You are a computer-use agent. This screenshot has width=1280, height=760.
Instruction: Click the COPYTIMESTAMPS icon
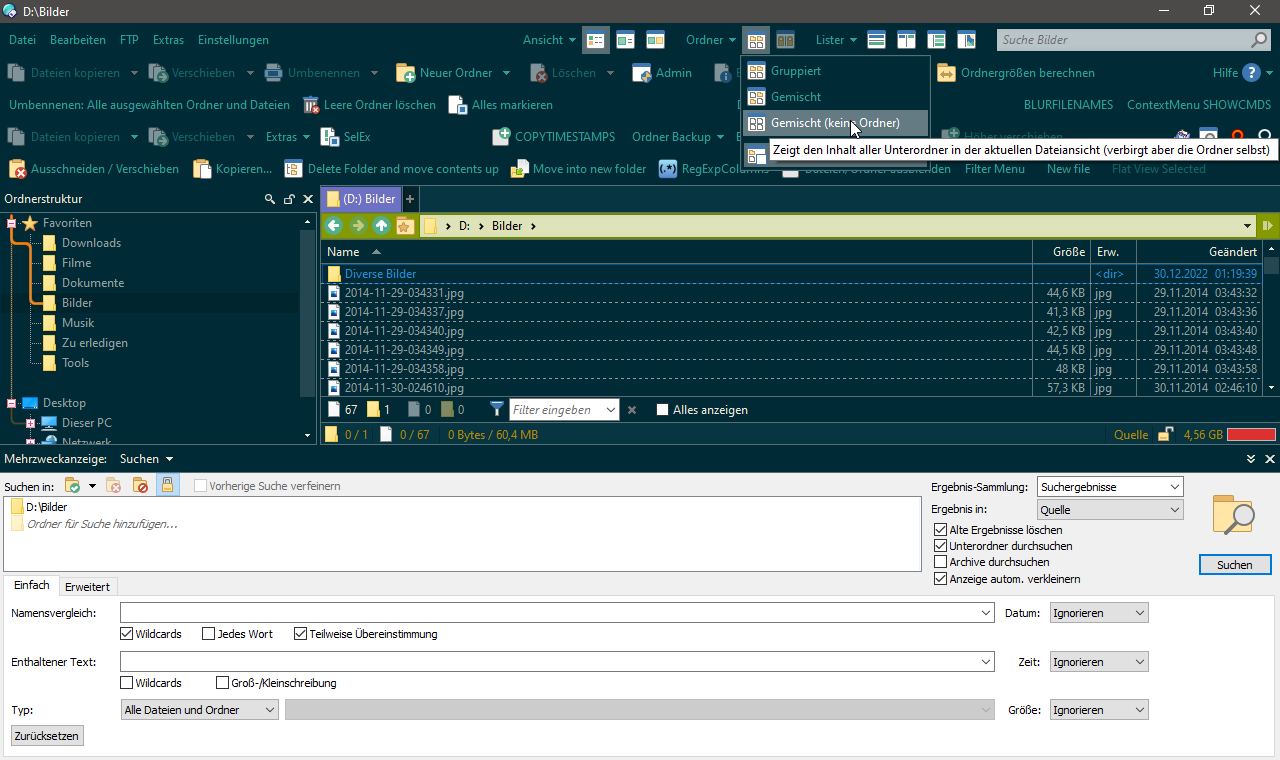tap(501, 137)
